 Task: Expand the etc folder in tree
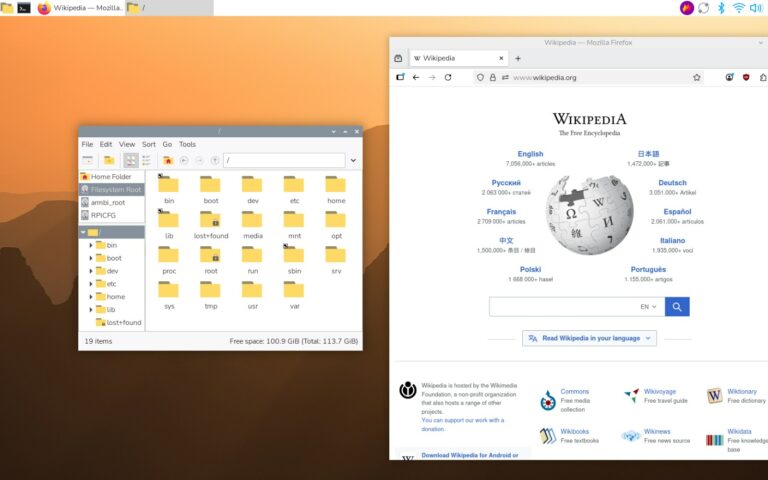[x=91, y=284]
